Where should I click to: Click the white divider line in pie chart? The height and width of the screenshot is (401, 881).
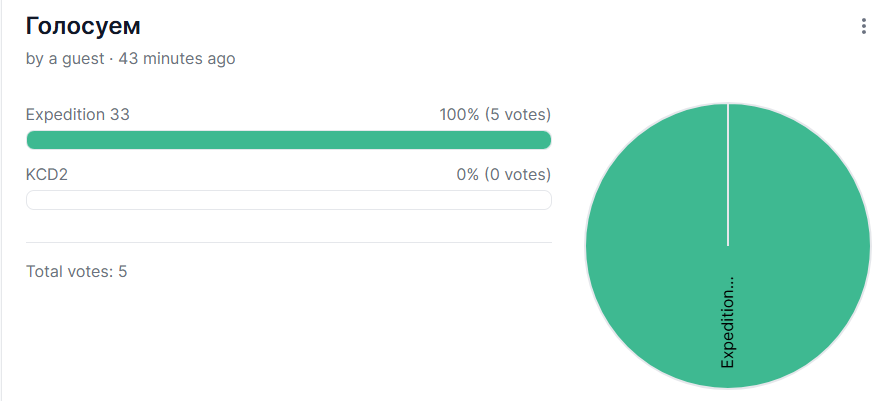point(728,175)
